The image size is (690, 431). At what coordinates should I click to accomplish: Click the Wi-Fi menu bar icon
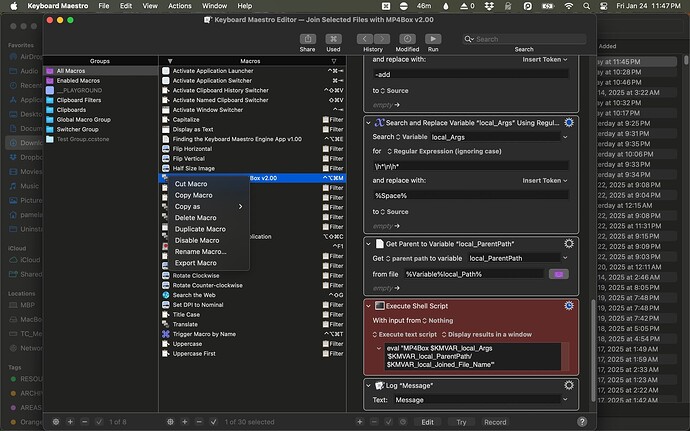pyautogui.click(x=569, y=6)
